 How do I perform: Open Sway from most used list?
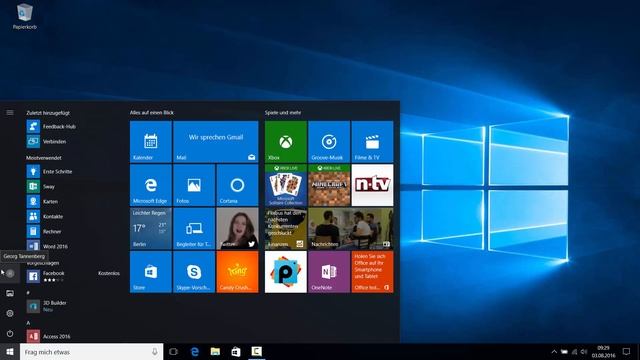[73, 187]
